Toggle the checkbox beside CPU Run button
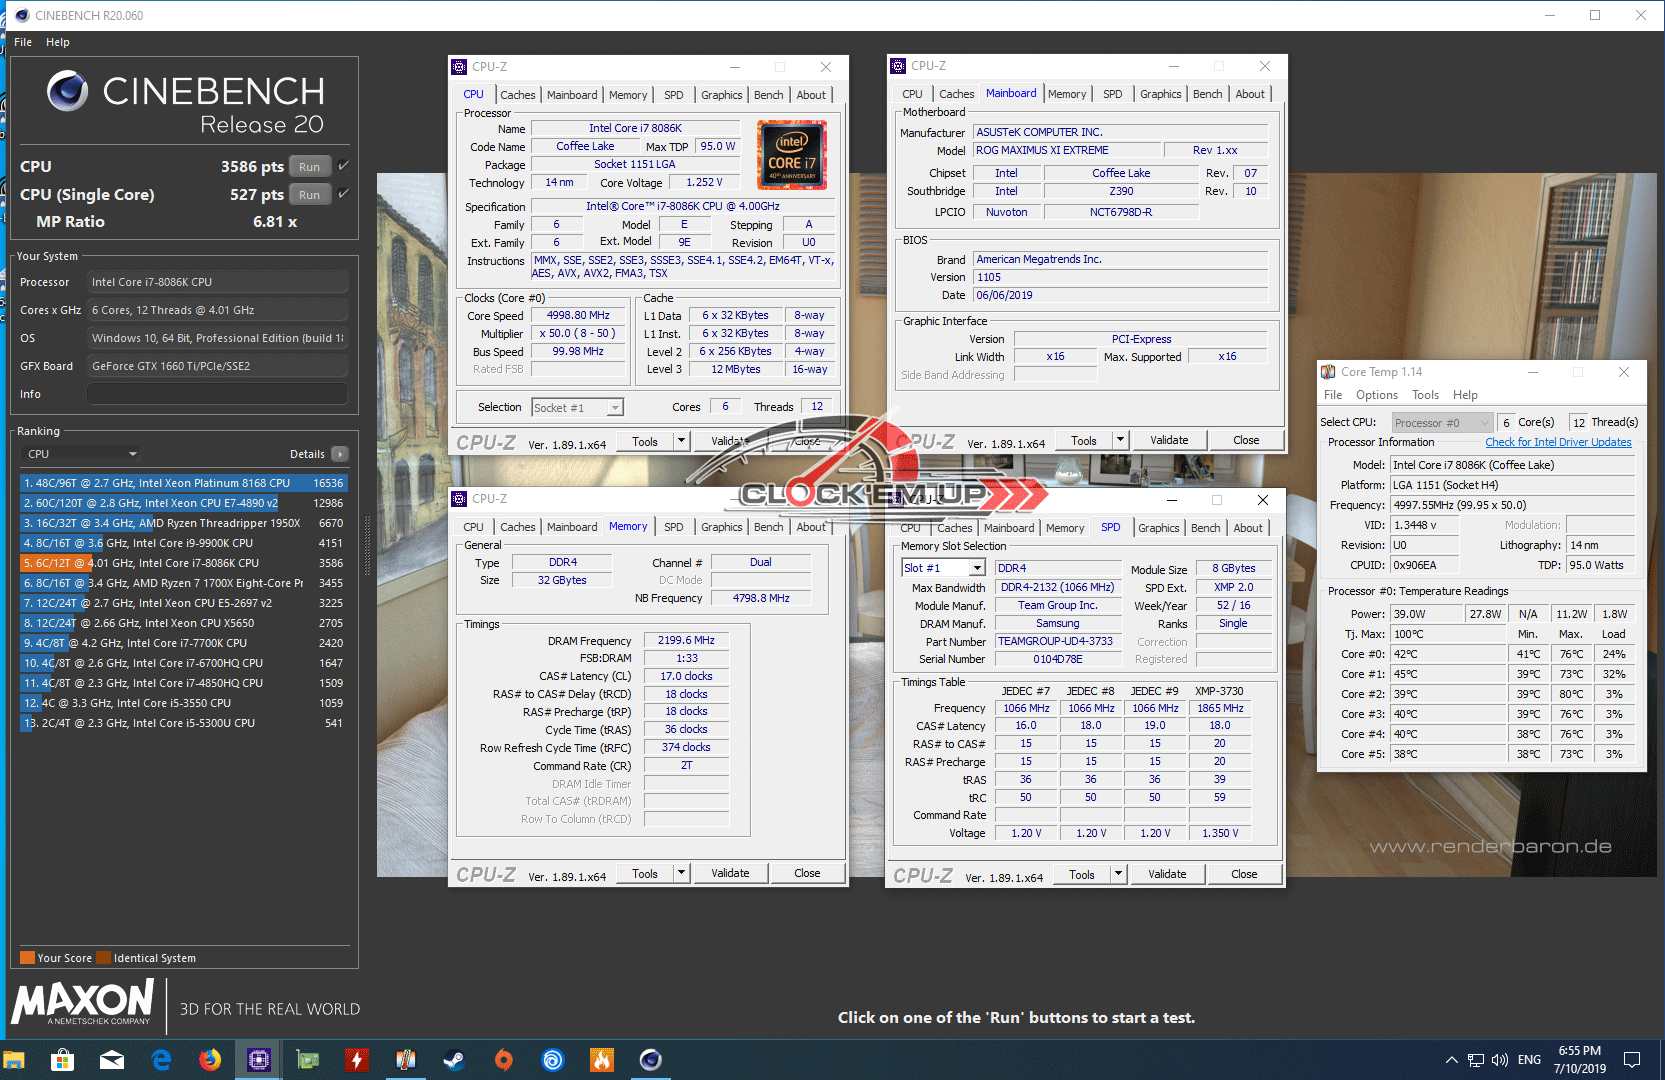1665x1080 pixels. click(x=343, y=166)
